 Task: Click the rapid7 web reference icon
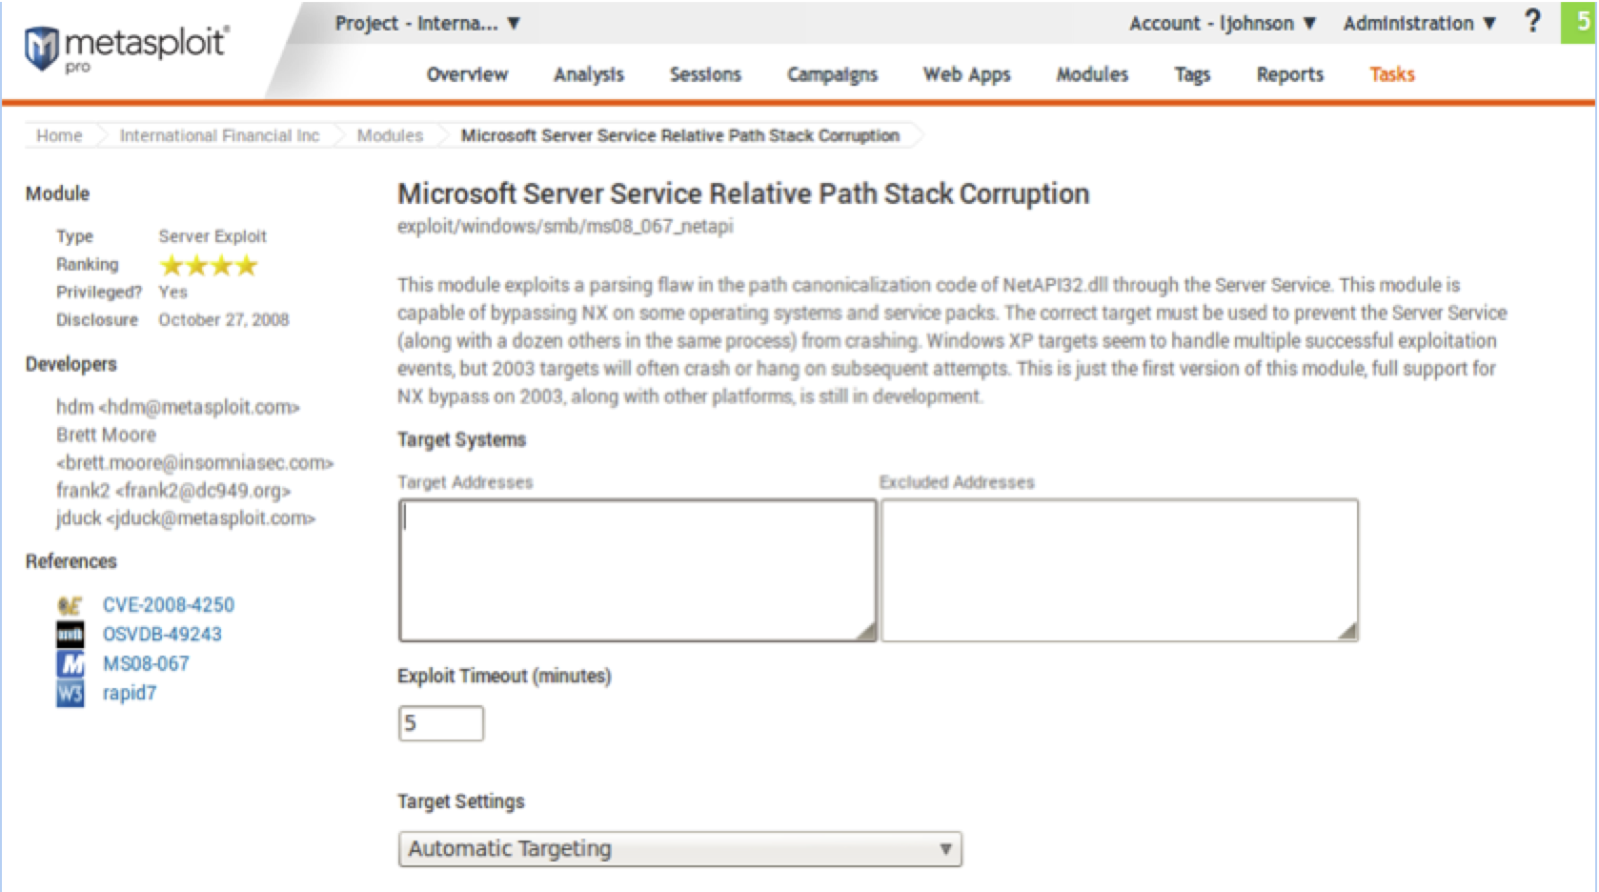coord(69,693)
